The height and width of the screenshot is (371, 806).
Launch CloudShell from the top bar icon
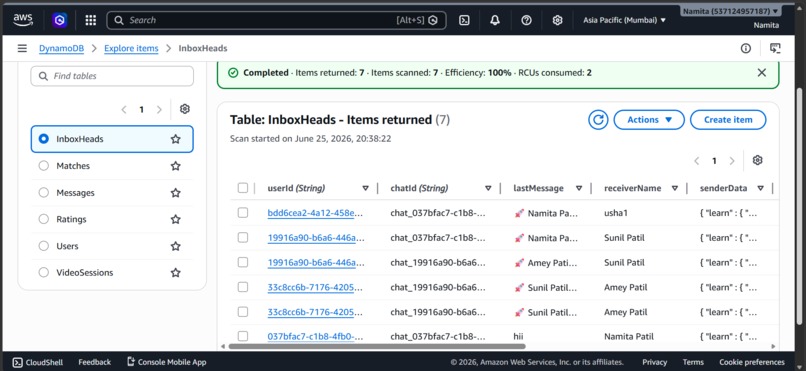click(464, 20)
